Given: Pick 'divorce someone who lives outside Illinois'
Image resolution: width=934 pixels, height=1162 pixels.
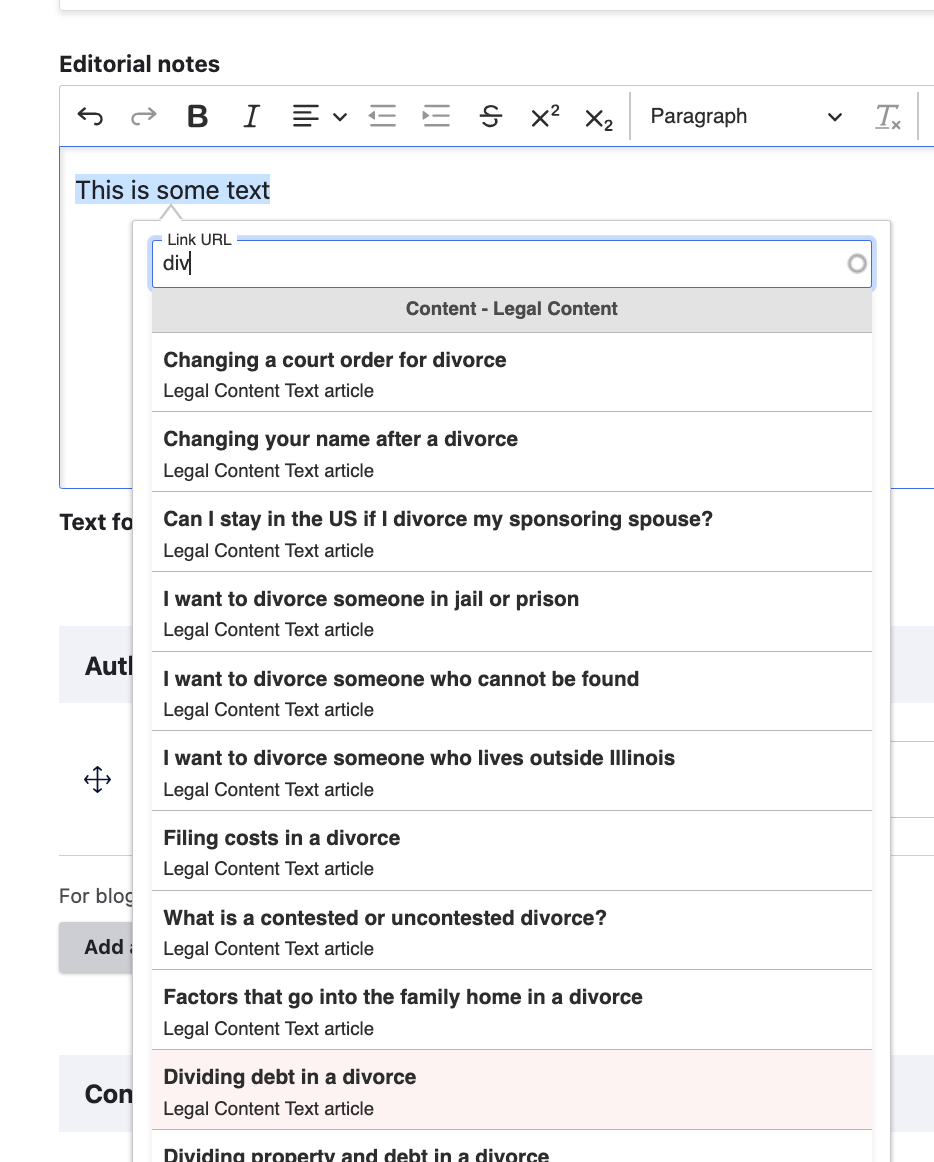Looking at the screenshot, I should 511,771.
